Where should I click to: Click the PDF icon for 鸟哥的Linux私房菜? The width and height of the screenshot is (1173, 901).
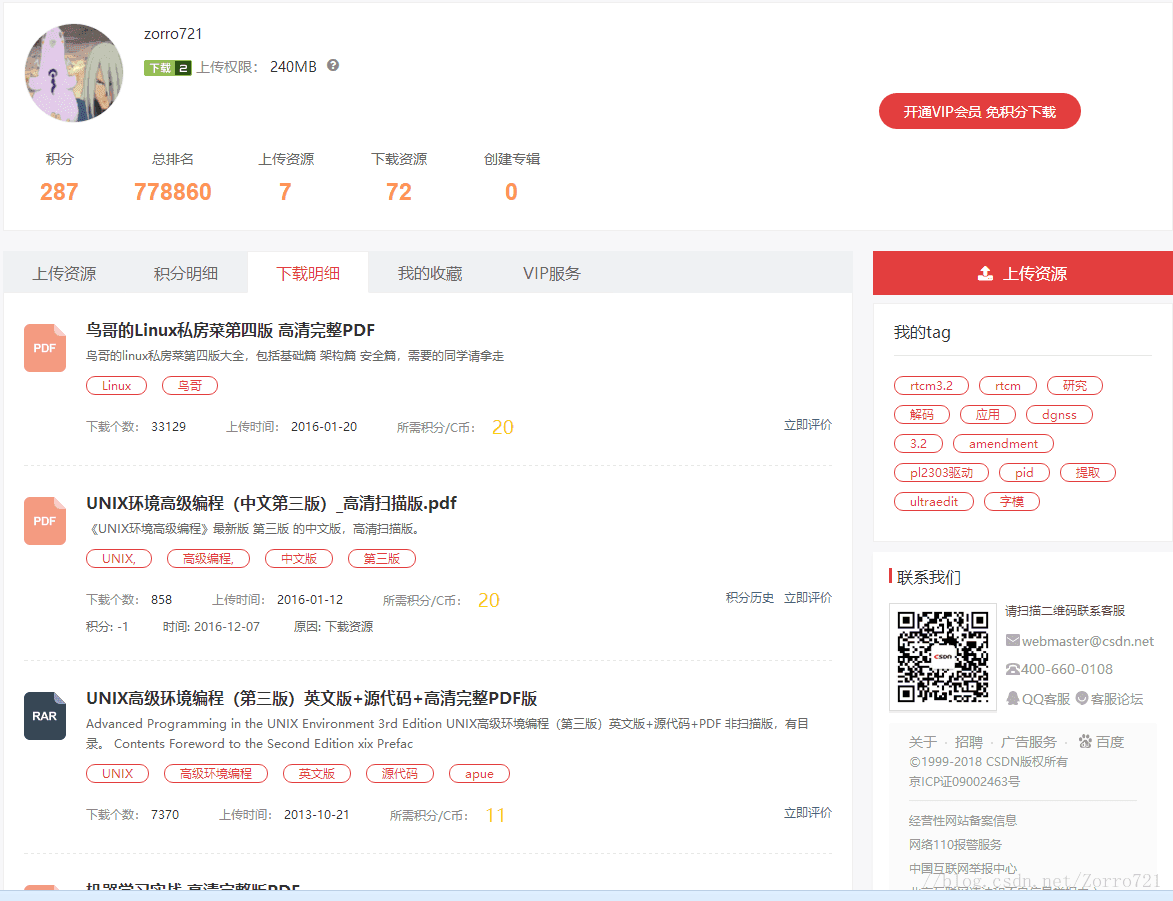tap(45, 348)
